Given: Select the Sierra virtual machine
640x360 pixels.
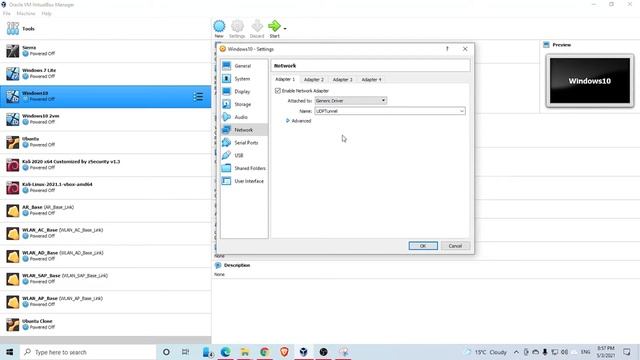Looking at the screenshot, I should click(105, 51).
